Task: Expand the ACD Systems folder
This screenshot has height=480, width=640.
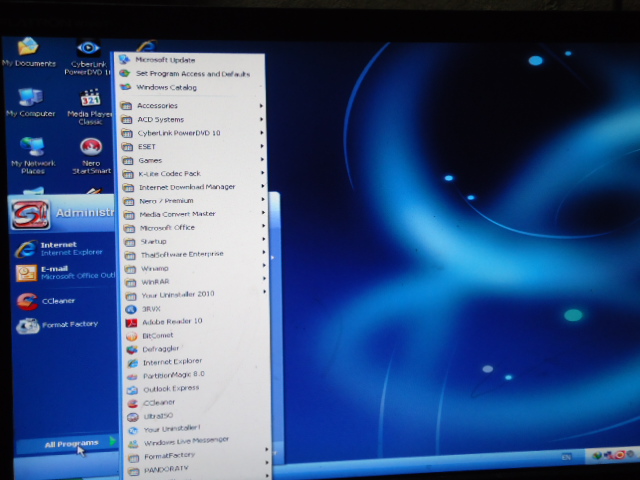Action: 192,119
